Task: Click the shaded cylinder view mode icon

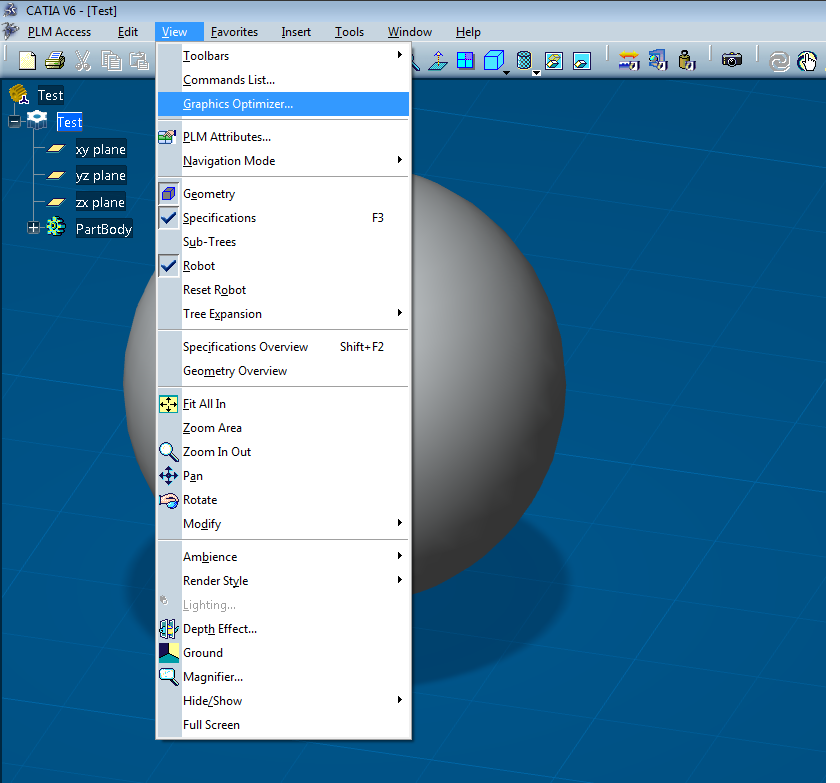Action: tap(524, 61)
